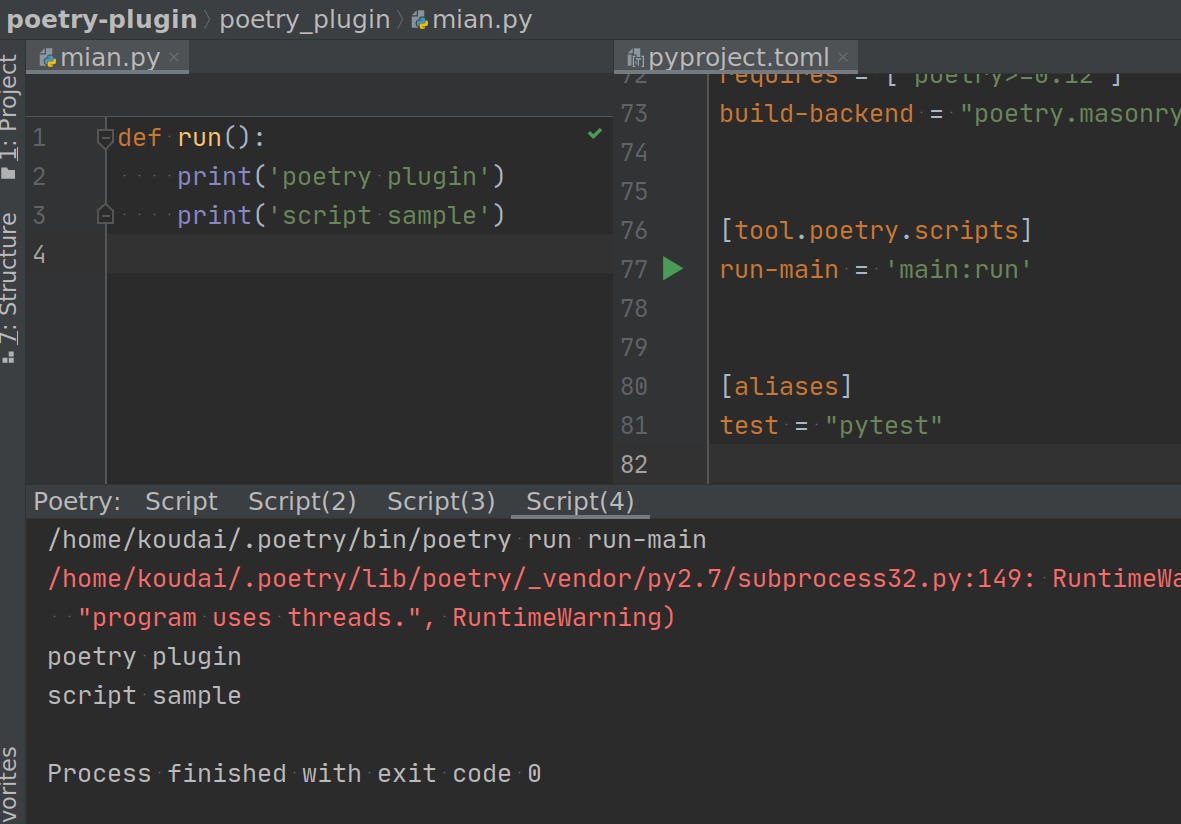Click the TOML icon next to pyproject.toml title
The image size is (1181, 824).
point(635,57)
